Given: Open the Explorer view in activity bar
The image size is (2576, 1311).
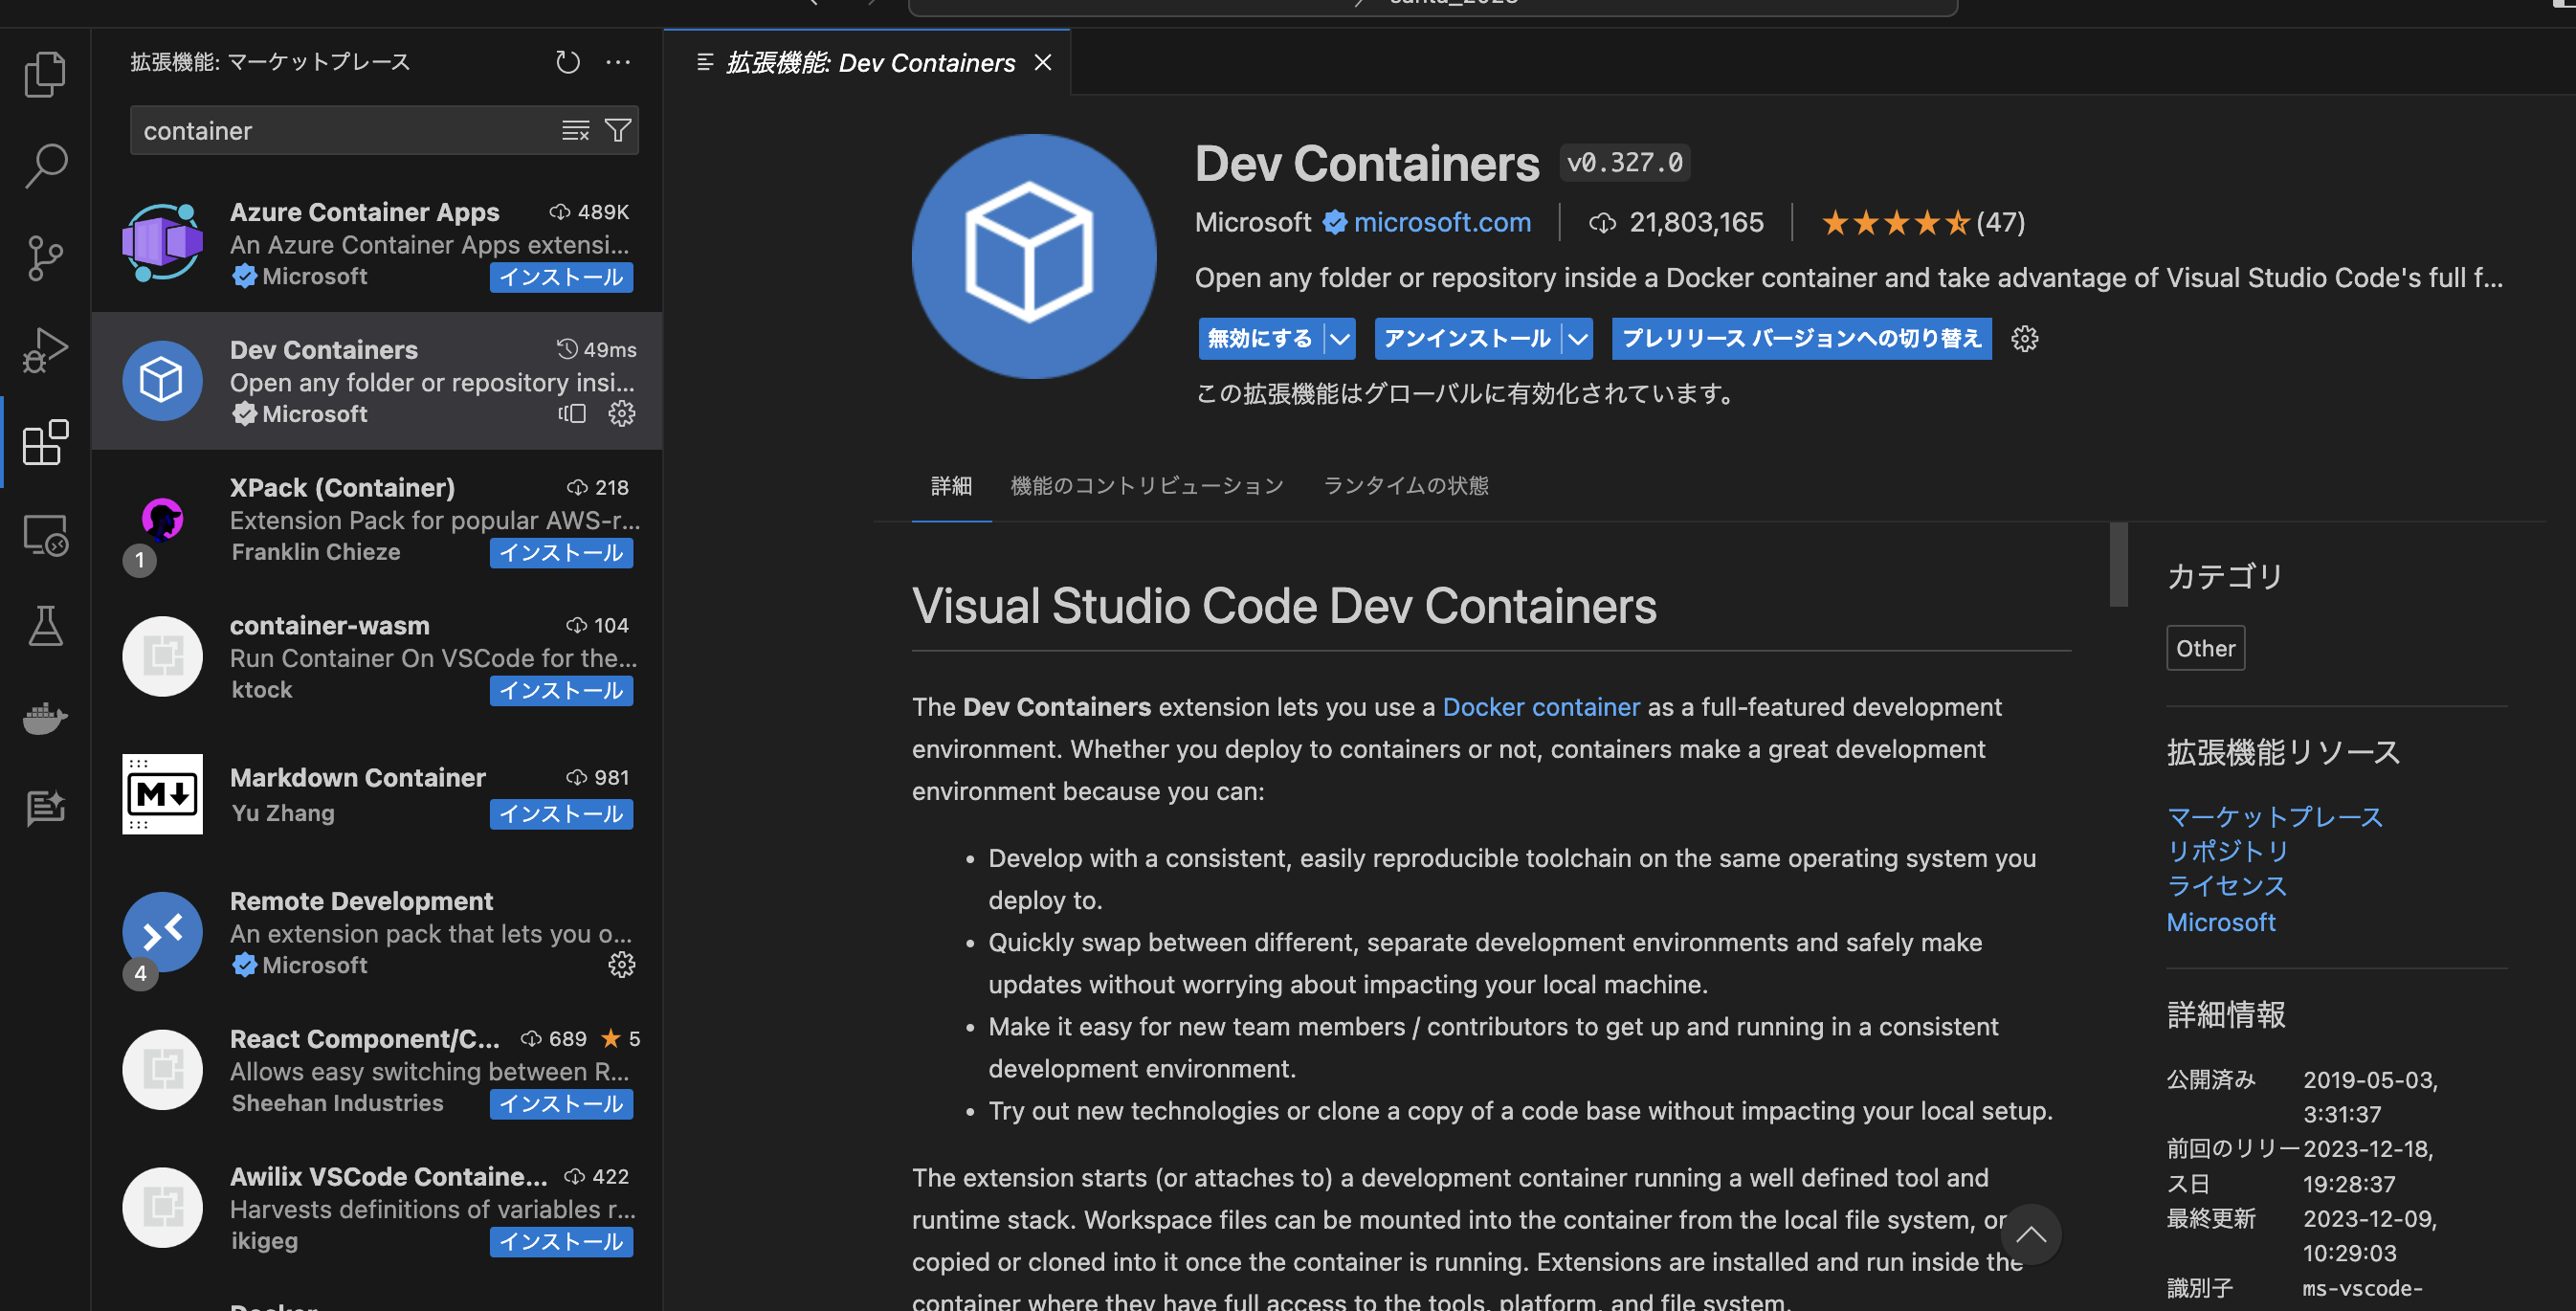Looking at the screenshot, I should (x=45, y=75).
